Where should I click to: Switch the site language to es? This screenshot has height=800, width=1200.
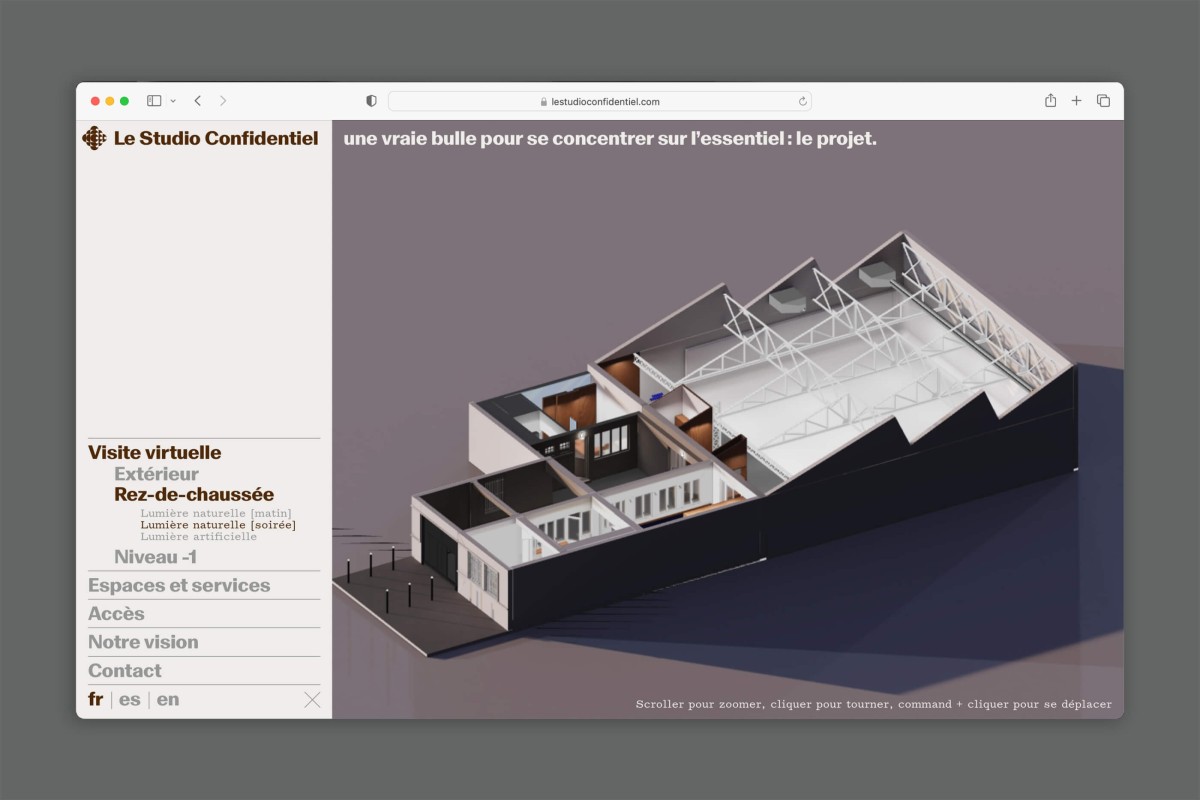130,699
